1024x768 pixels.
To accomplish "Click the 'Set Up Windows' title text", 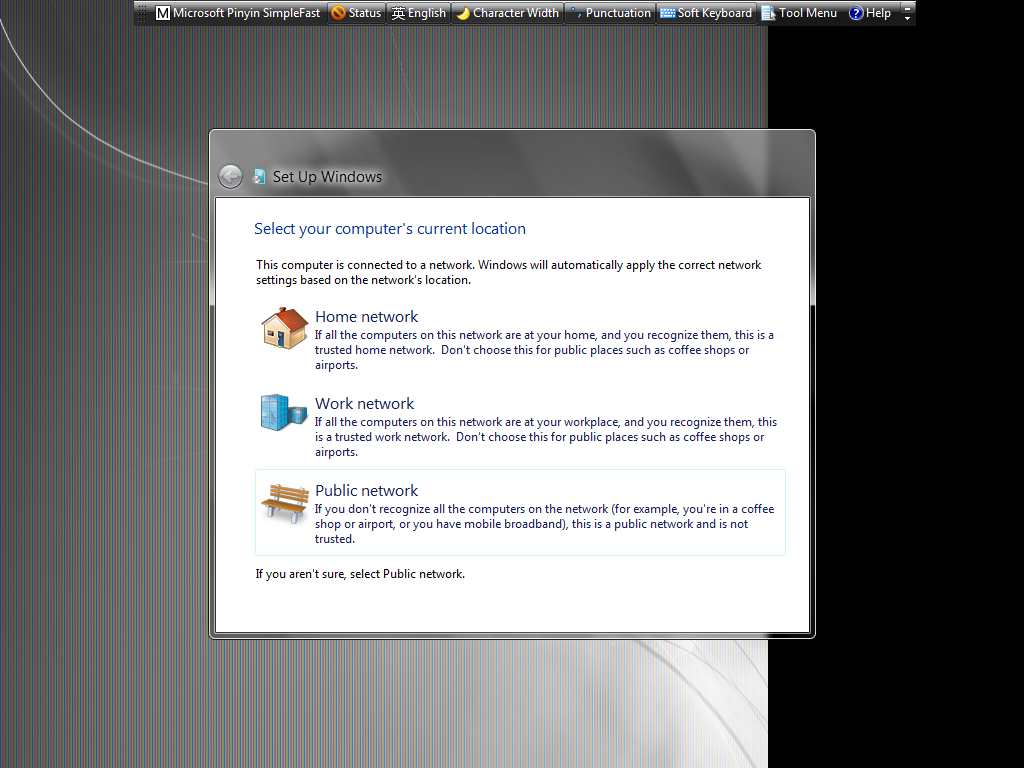I will [327, 177].
